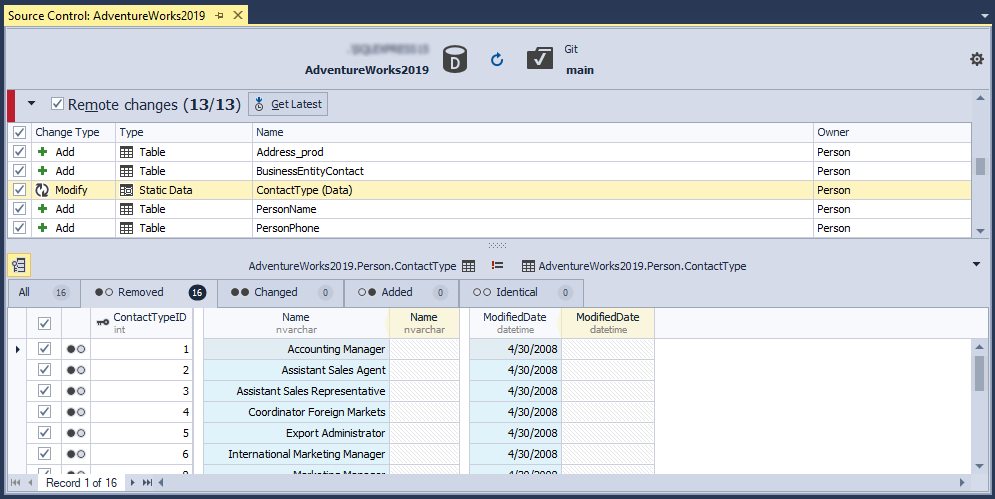Click the removed-state icon for record 4
The image size is (995, 499).
point(76,412)
